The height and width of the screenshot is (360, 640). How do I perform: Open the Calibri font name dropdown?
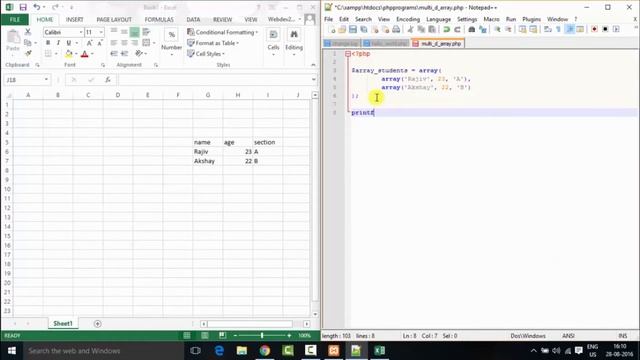[80, 32]
